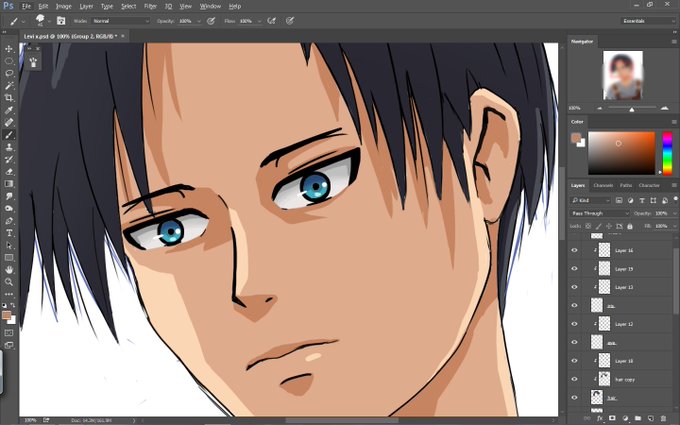This screenshot has width=680, height=425.
Task: Toggle pressure for opacity in options bar
Action: (211, 21)
